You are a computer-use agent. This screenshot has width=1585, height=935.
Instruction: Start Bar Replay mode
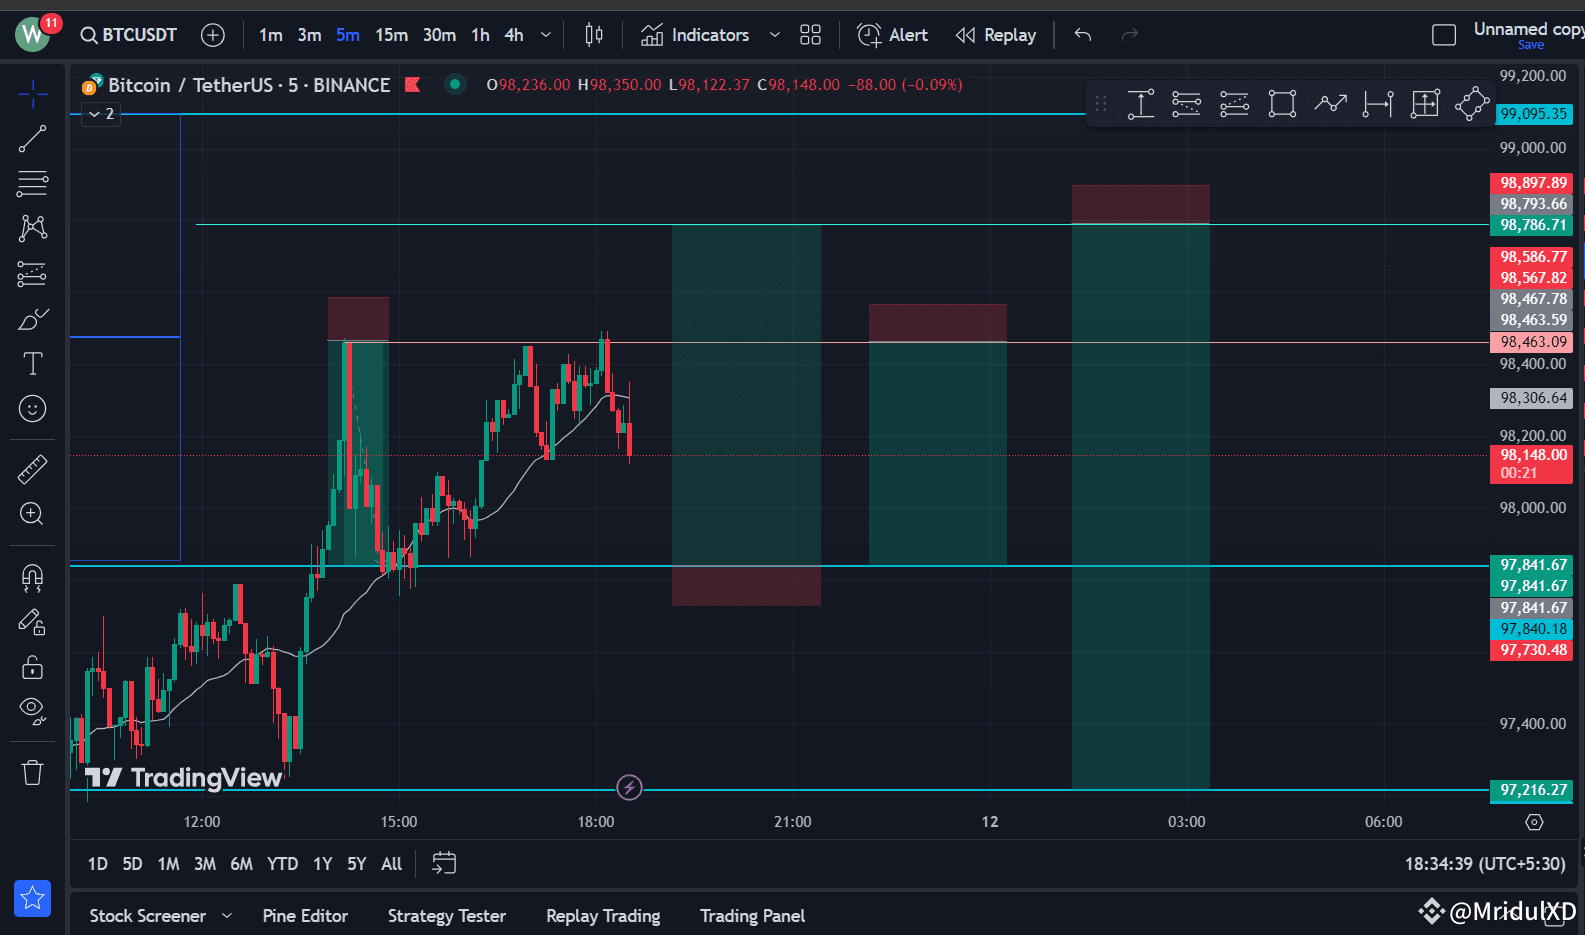pos(996,35)
